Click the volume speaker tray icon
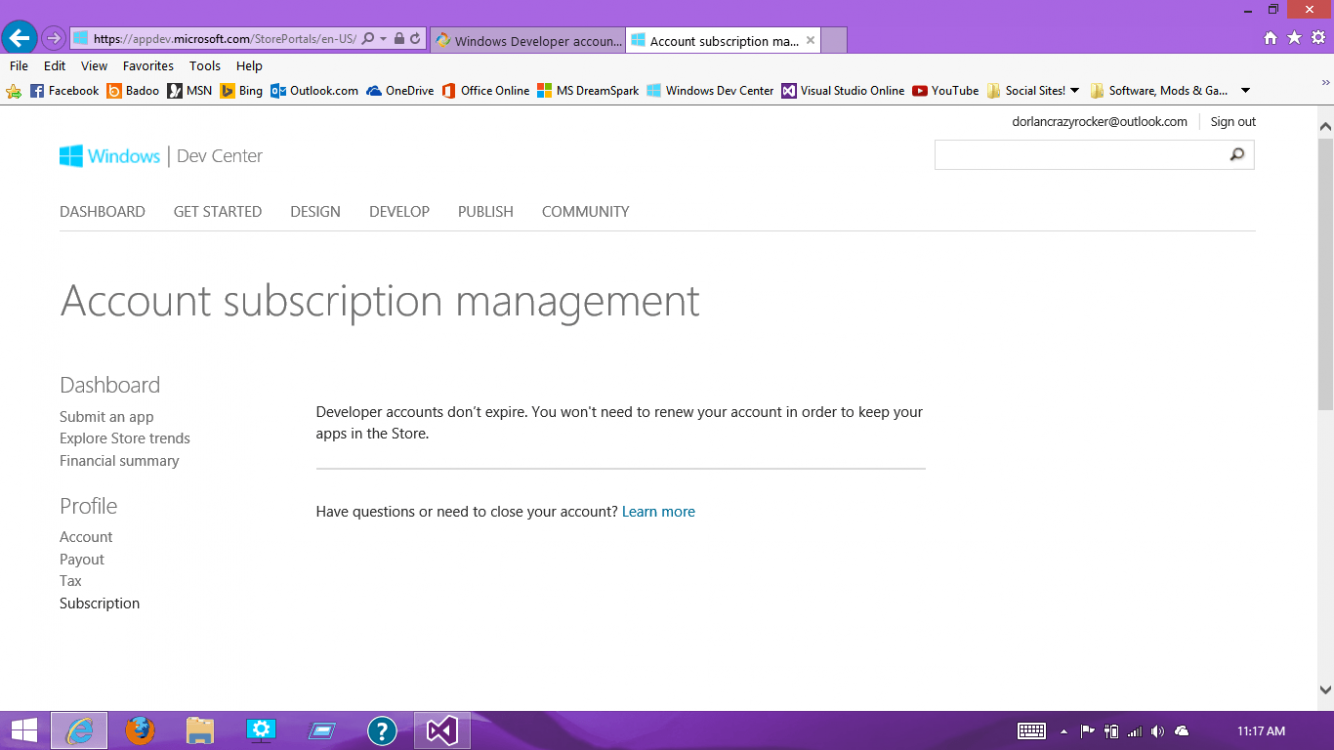The height and width of the screenshot is (750, 1334). pos(1158,731)
